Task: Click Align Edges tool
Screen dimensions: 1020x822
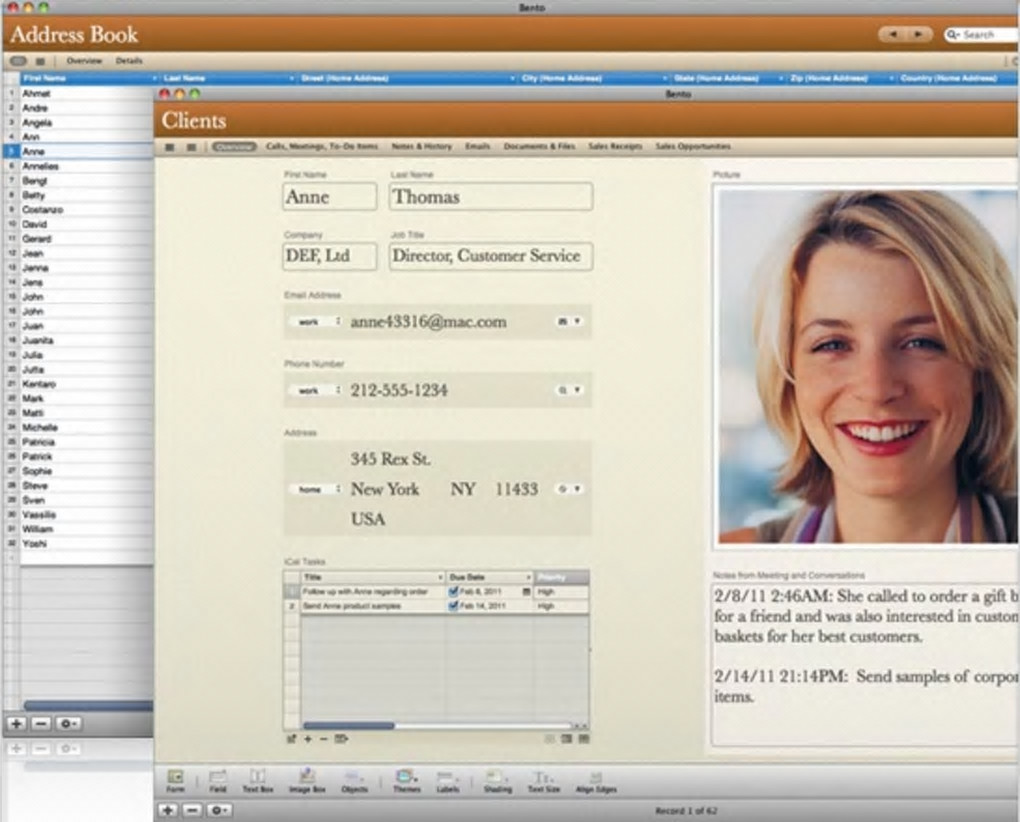Action: click(x=596, y=780)
